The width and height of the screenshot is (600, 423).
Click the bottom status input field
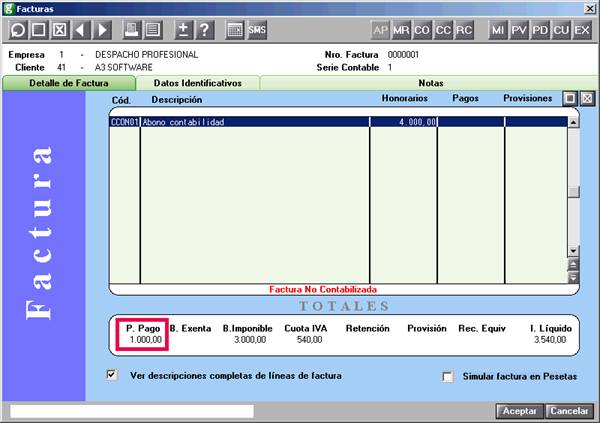(x=132, y=412)
